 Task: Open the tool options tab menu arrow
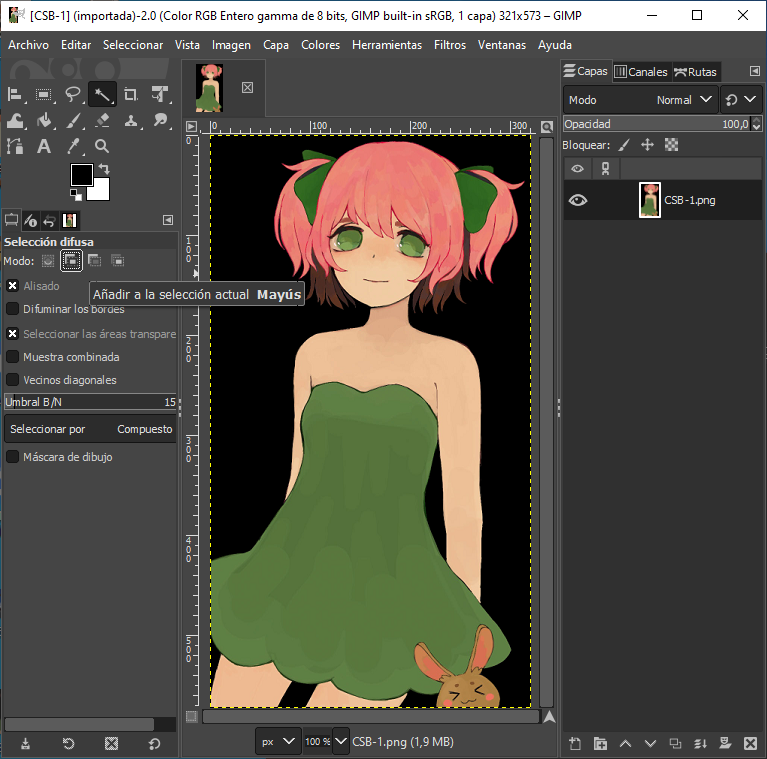[168, 220]
